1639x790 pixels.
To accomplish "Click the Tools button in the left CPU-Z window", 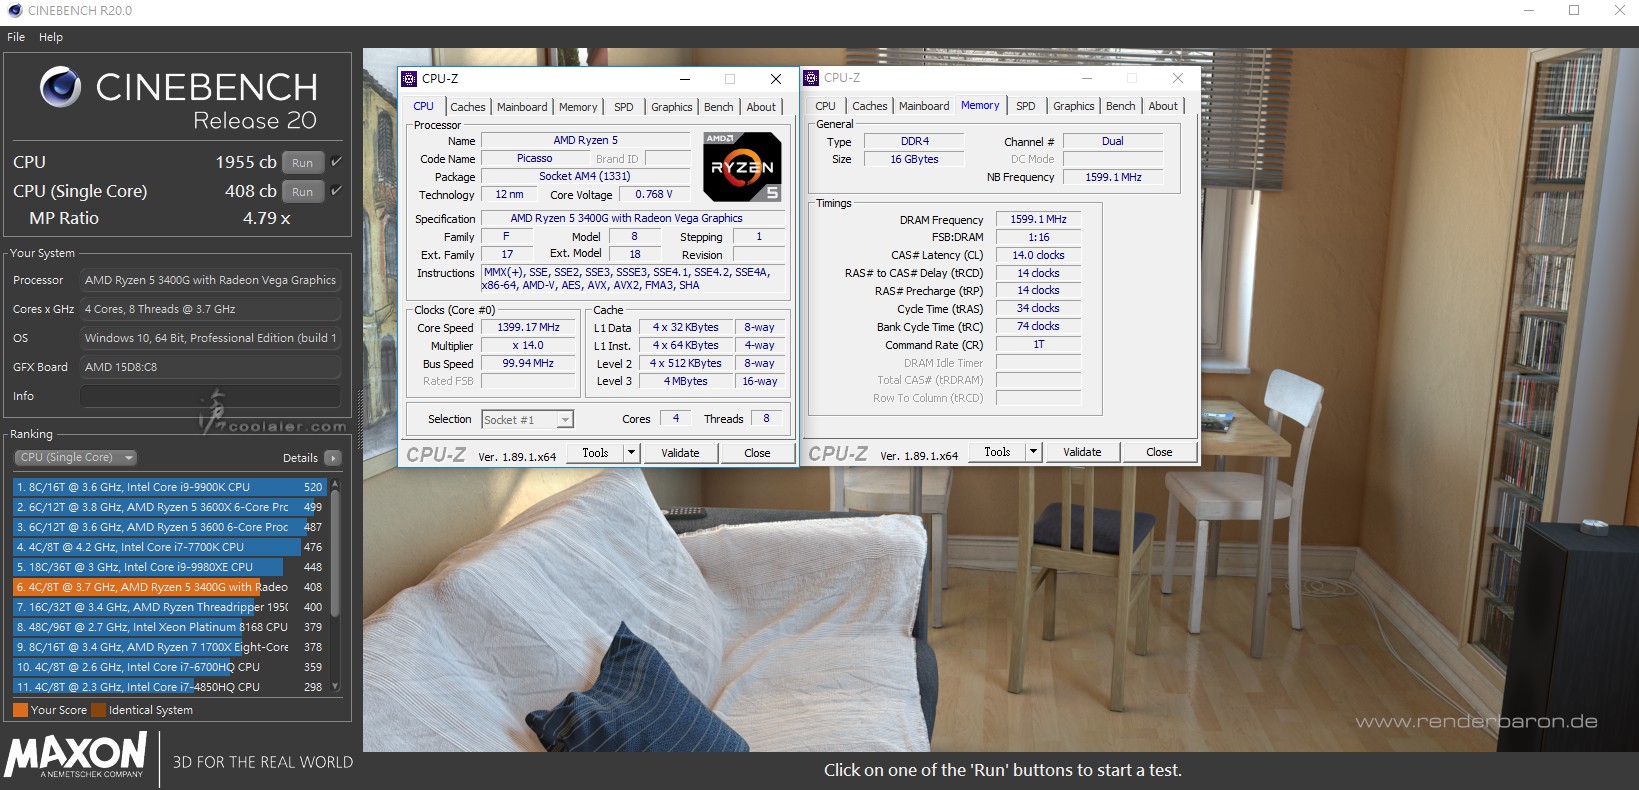I will click(595, 453).
